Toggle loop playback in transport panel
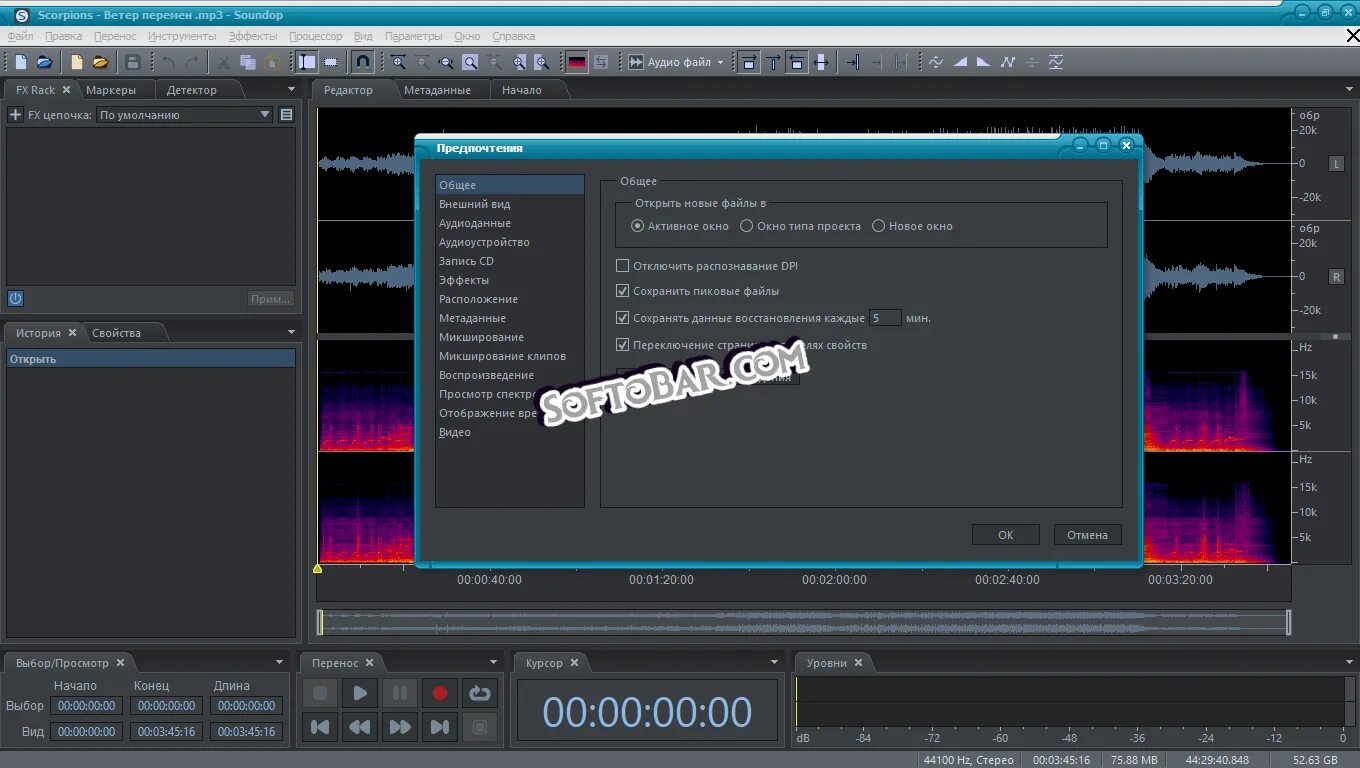Image resolution: width=1360 pixels, height=768 pixels. pyautogui.click(x=480, y=693)
